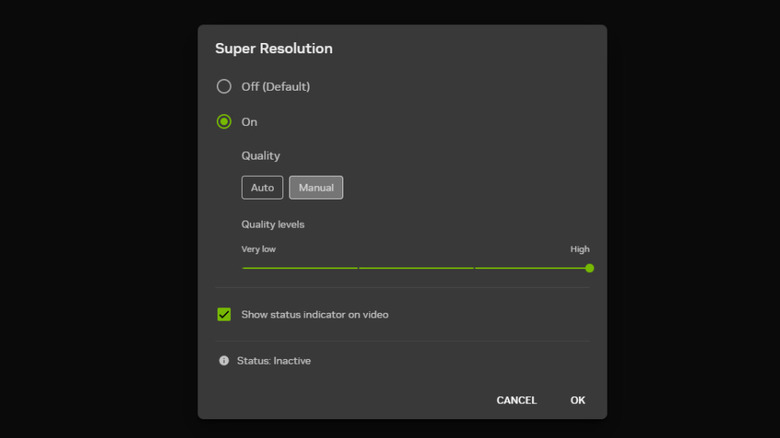
Task: Click the "Show status indicator on video" label
Action: [315, 315]
